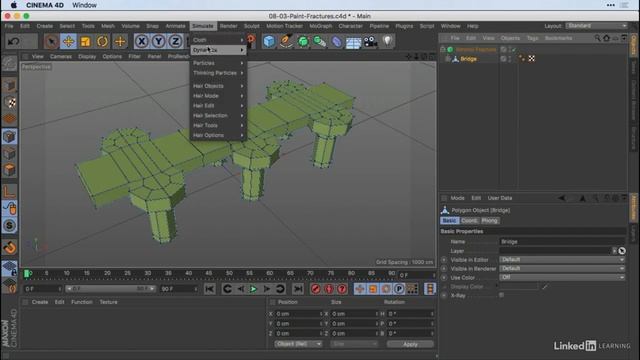Open the MoGraph menu
This screenshot has width=640, height=360.
(321, 26)
